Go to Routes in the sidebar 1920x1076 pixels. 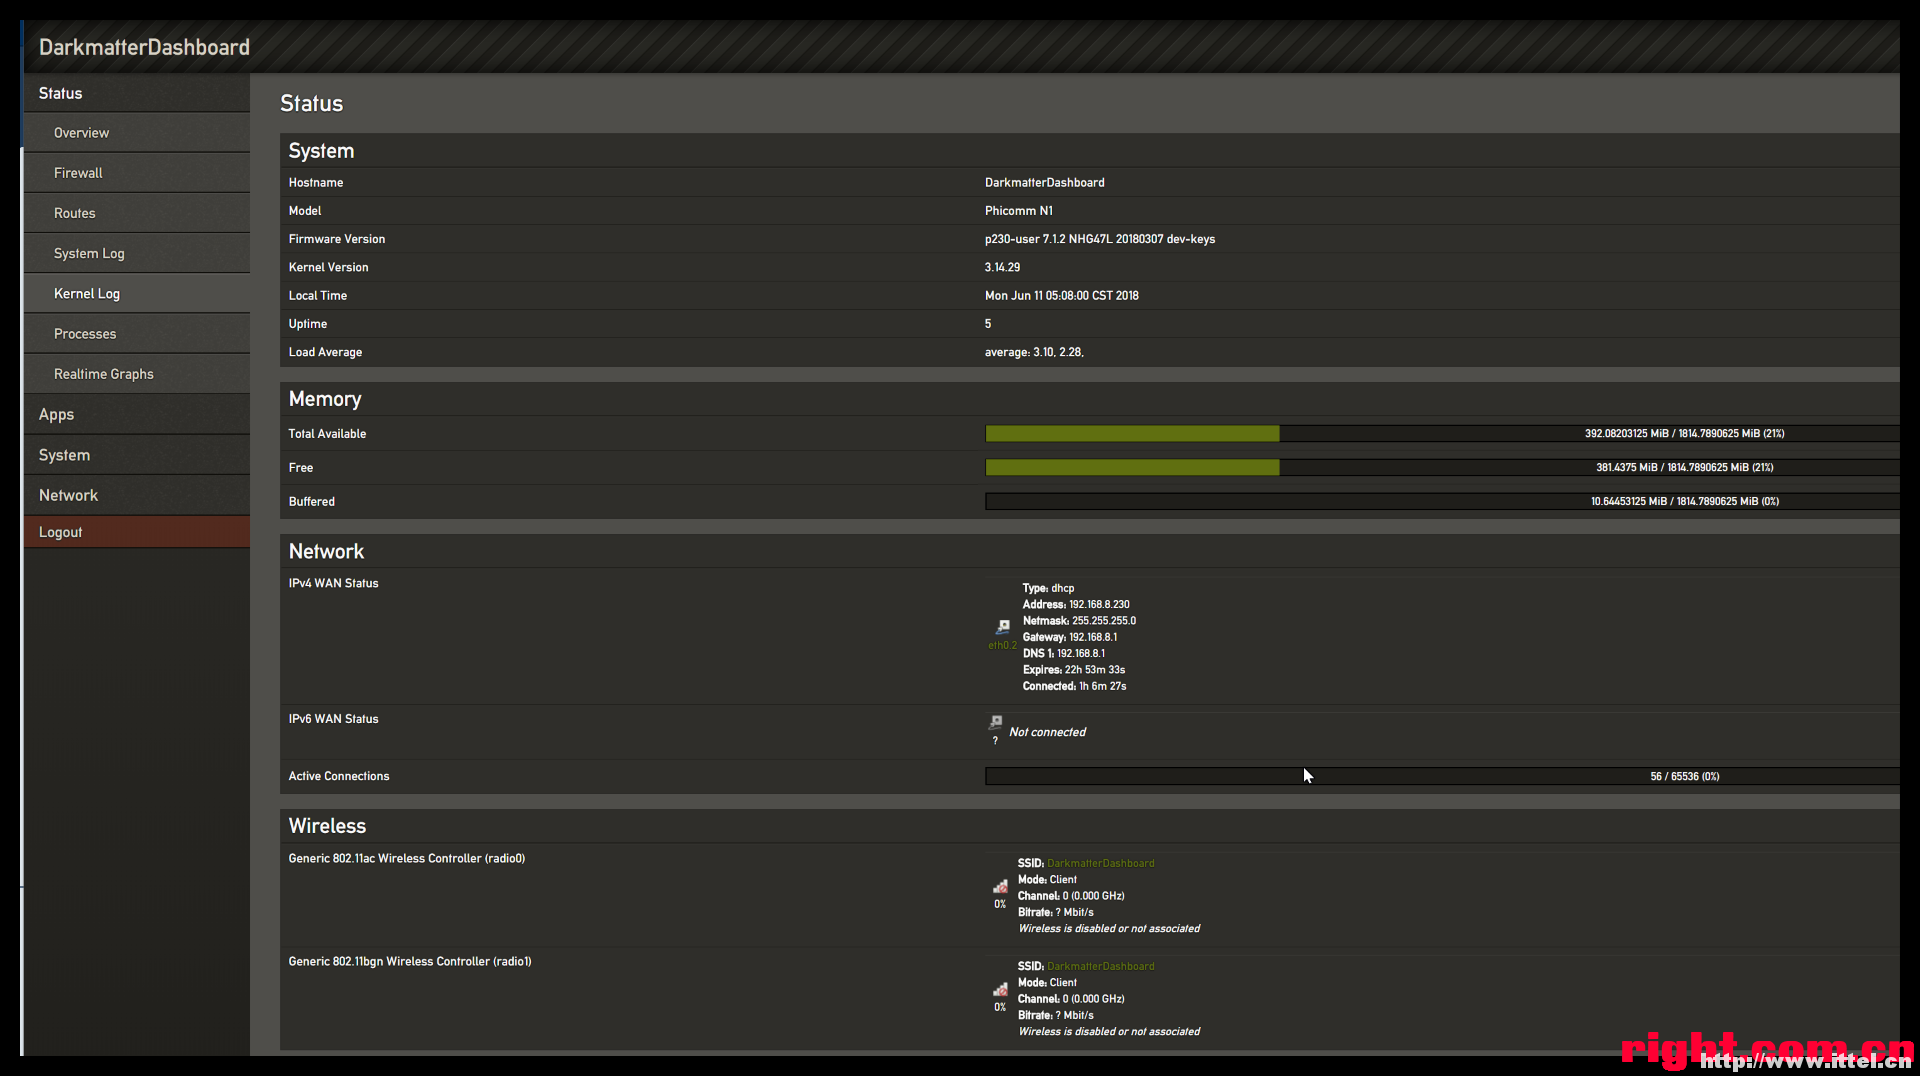[x=137, y=213]
